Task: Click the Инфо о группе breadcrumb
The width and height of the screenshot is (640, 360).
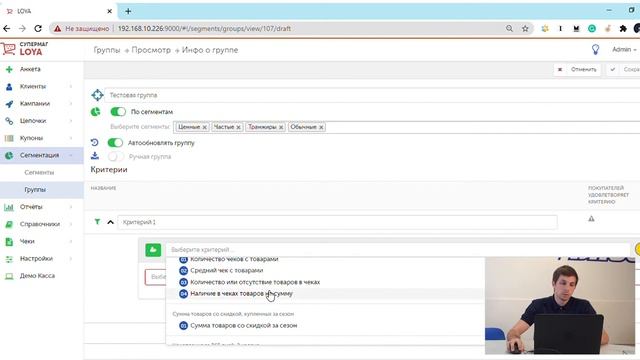Action: 210,50
